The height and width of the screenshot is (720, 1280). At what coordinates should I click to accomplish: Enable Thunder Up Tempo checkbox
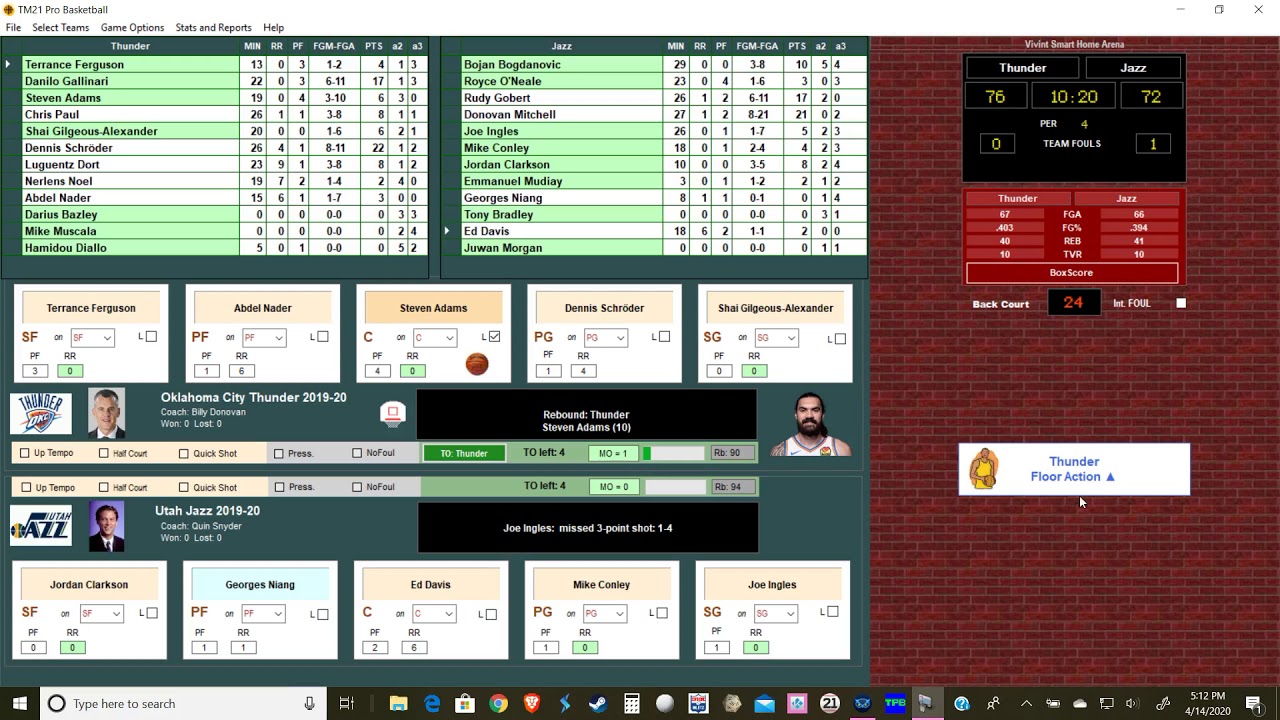(25, 454)
